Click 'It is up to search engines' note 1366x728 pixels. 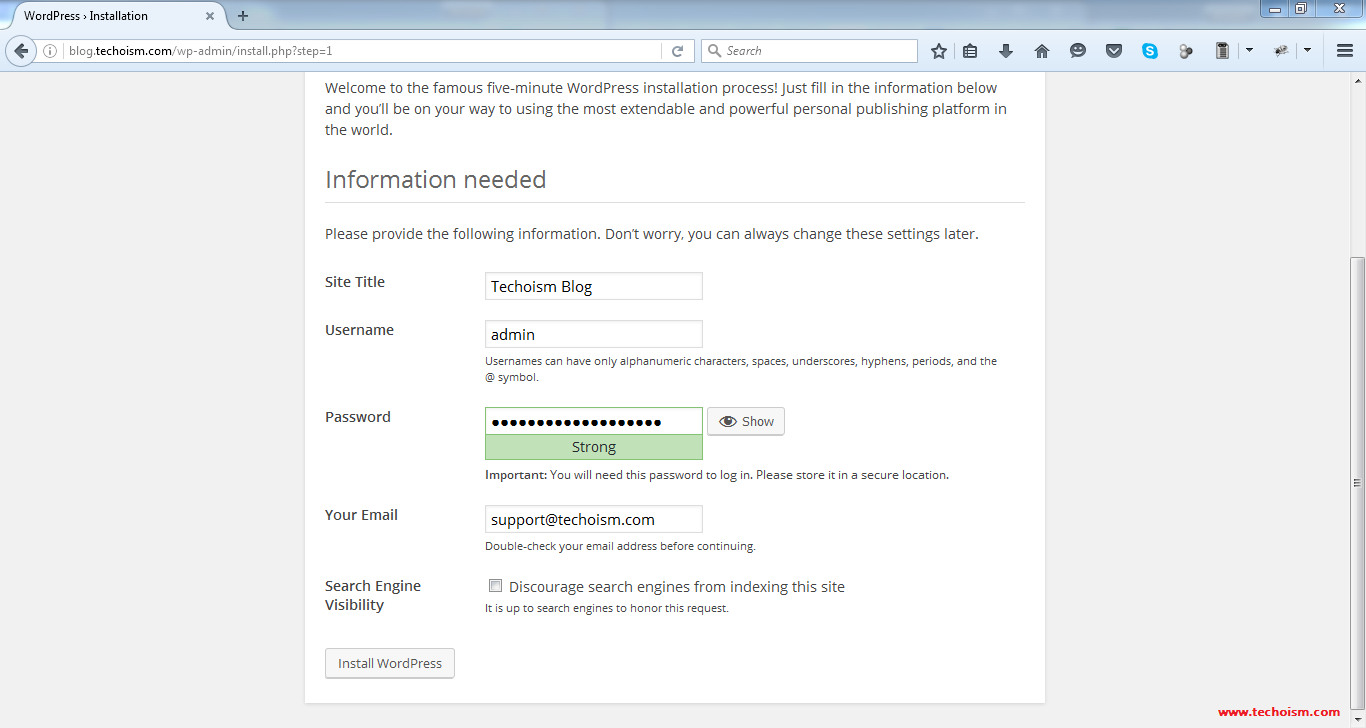pyautogui.click(x=607, y=608)
